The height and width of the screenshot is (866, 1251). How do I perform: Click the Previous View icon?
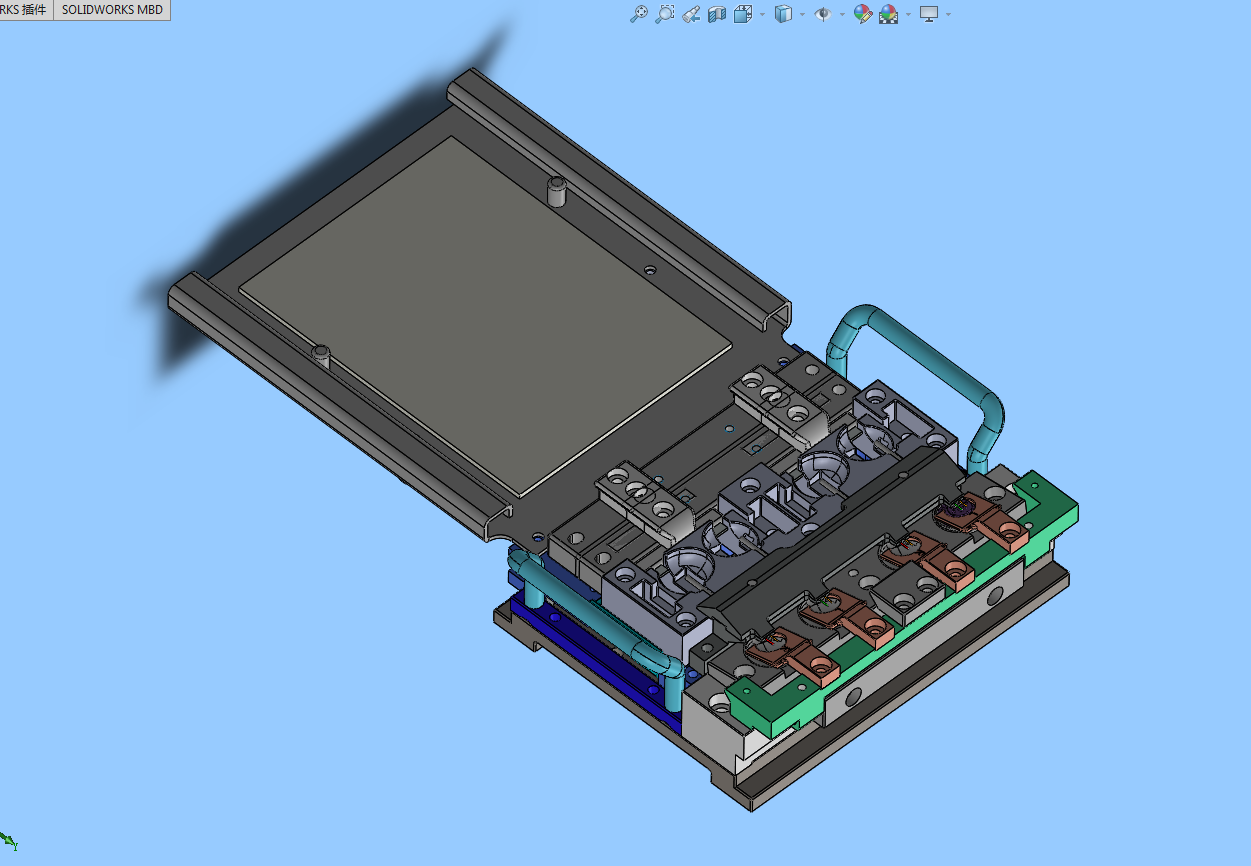tap(690, 14)
